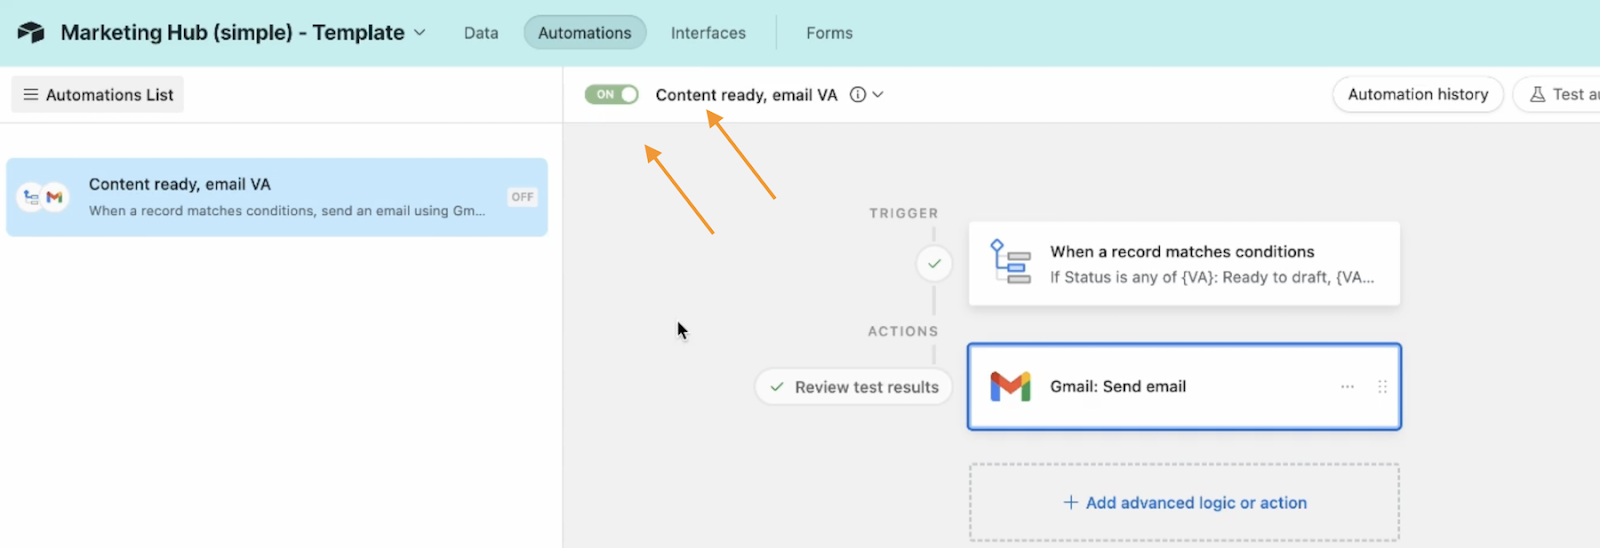The height and width of the screenshot is (548, 1600).
Task: Expand the Marketing Hub base name dropdown
Action: 420,33
